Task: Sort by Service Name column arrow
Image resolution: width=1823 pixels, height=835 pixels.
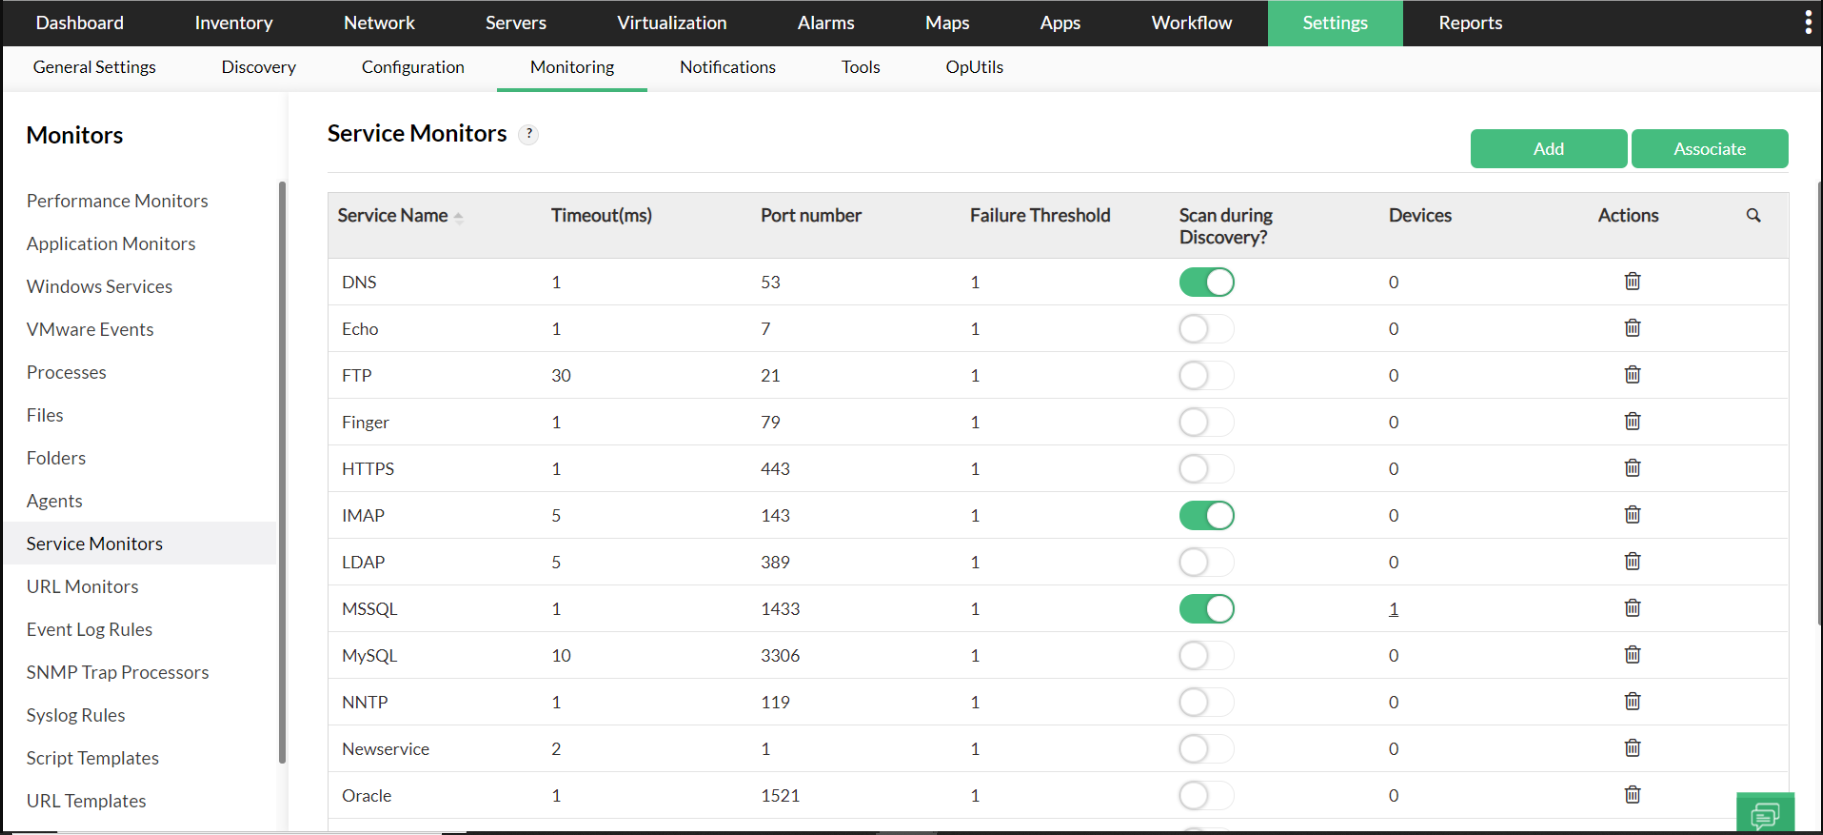Action: click(x=458, y=216)
